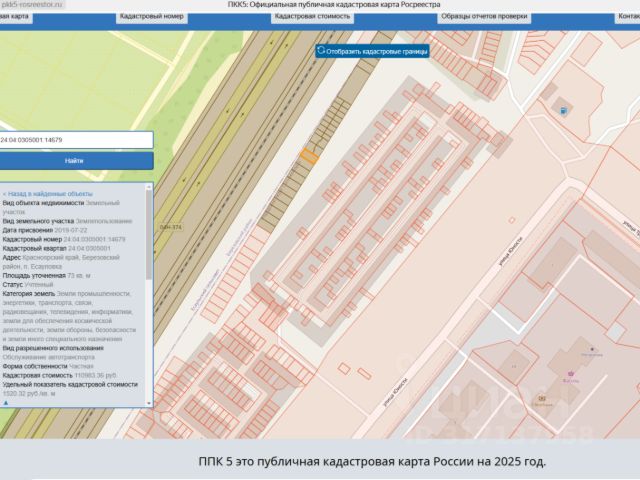The image size is (640, 480).
Task: Click the highlighted orange parcel on map
Action: (309, 156)
